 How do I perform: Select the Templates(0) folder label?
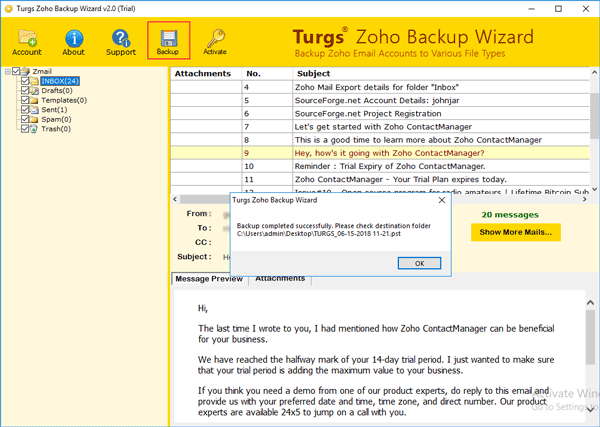(64, 100)
